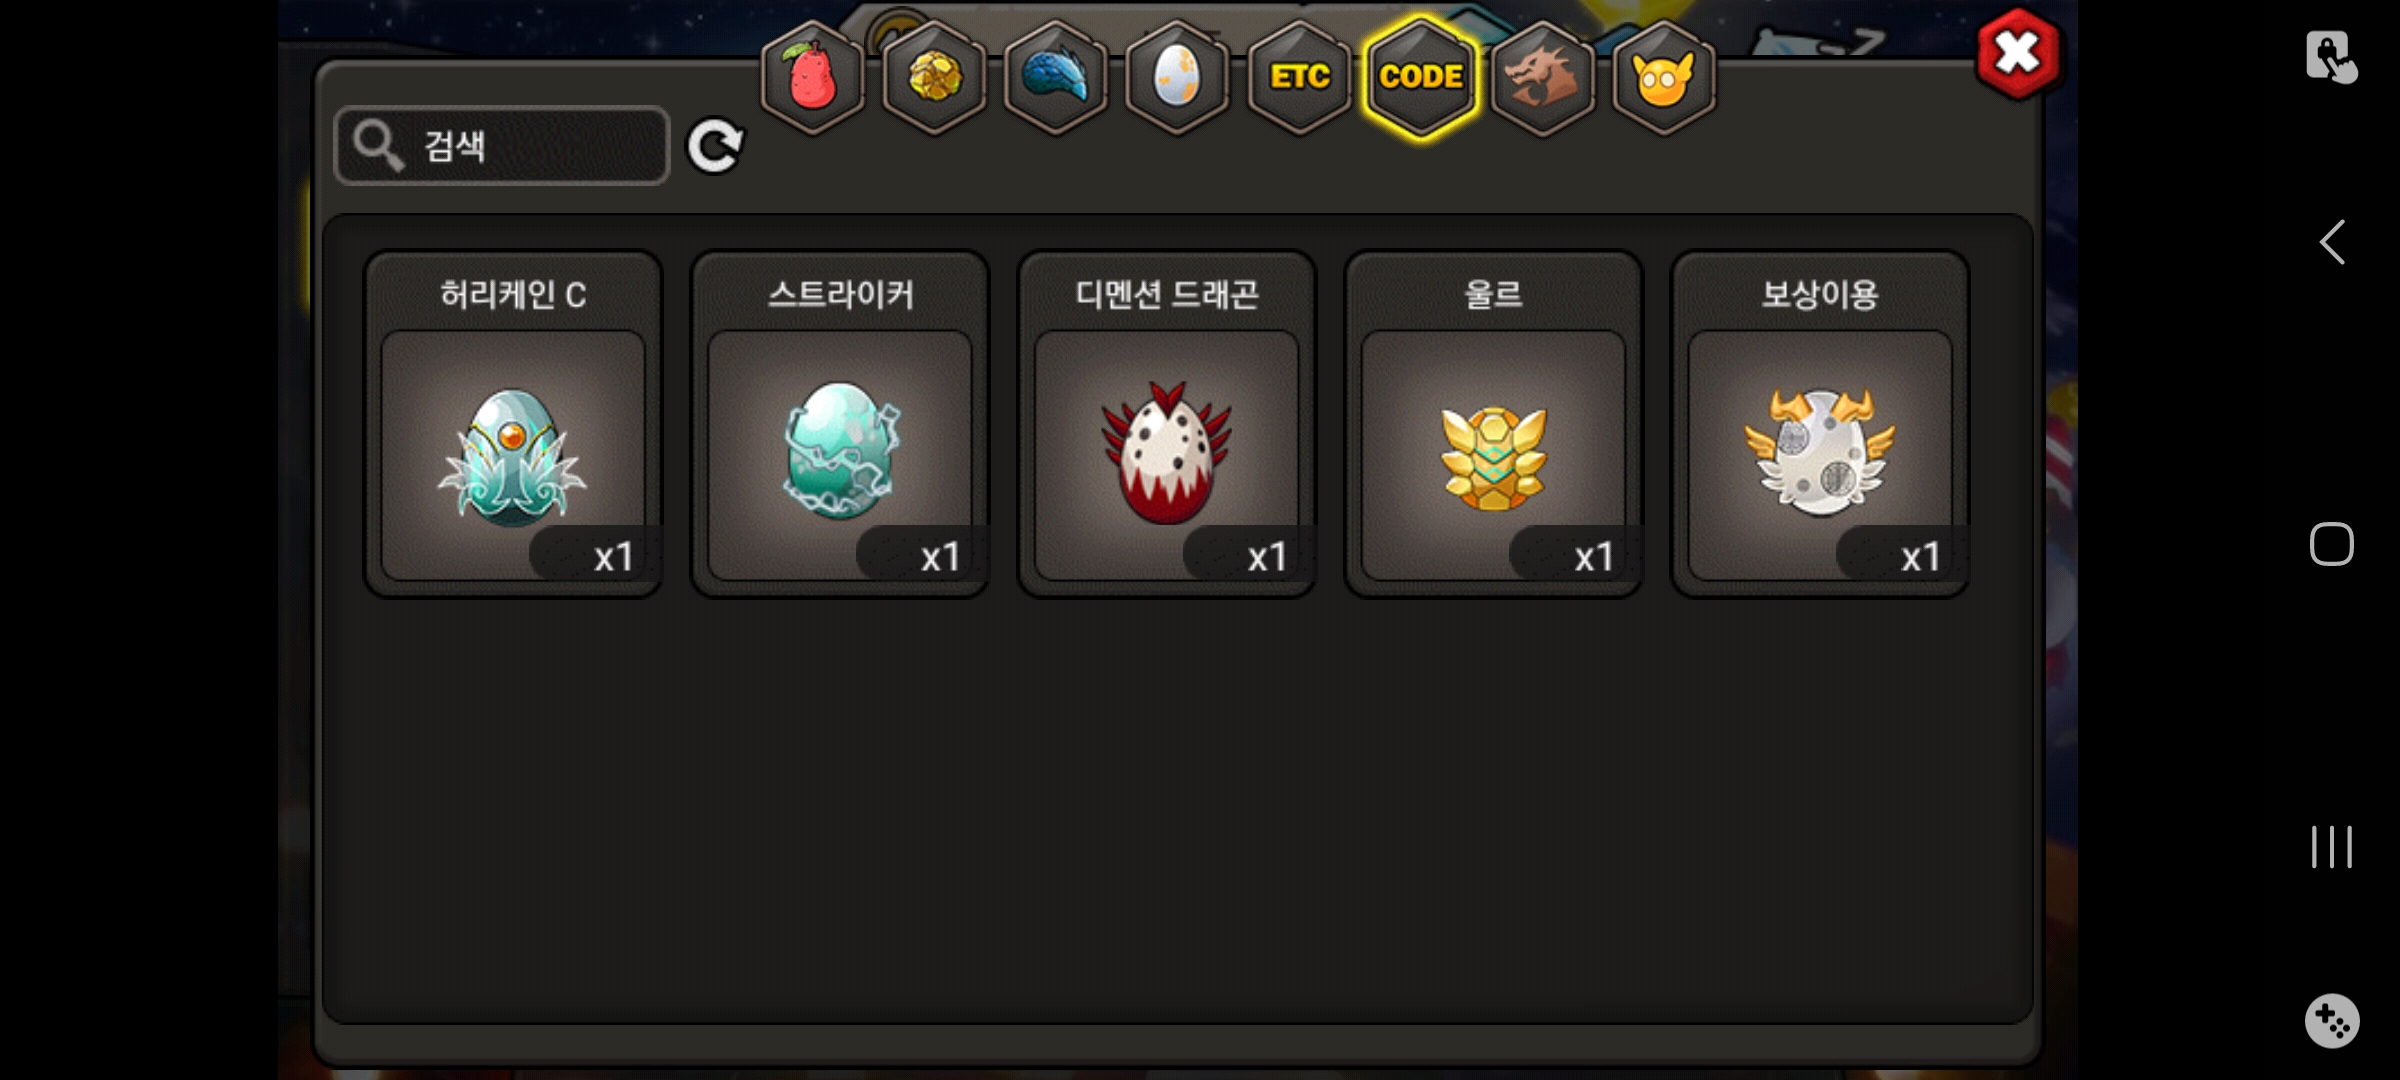Click the refresh arrow beside search
2400x1080 pixels.
715,146
